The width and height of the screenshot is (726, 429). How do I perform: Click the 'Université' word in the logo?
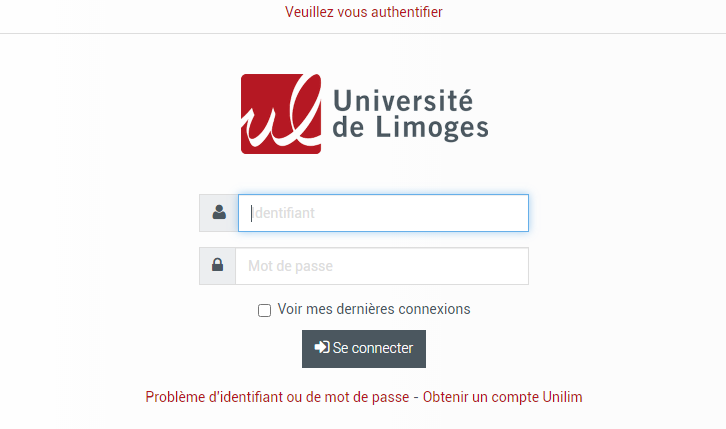pos(403,100)
